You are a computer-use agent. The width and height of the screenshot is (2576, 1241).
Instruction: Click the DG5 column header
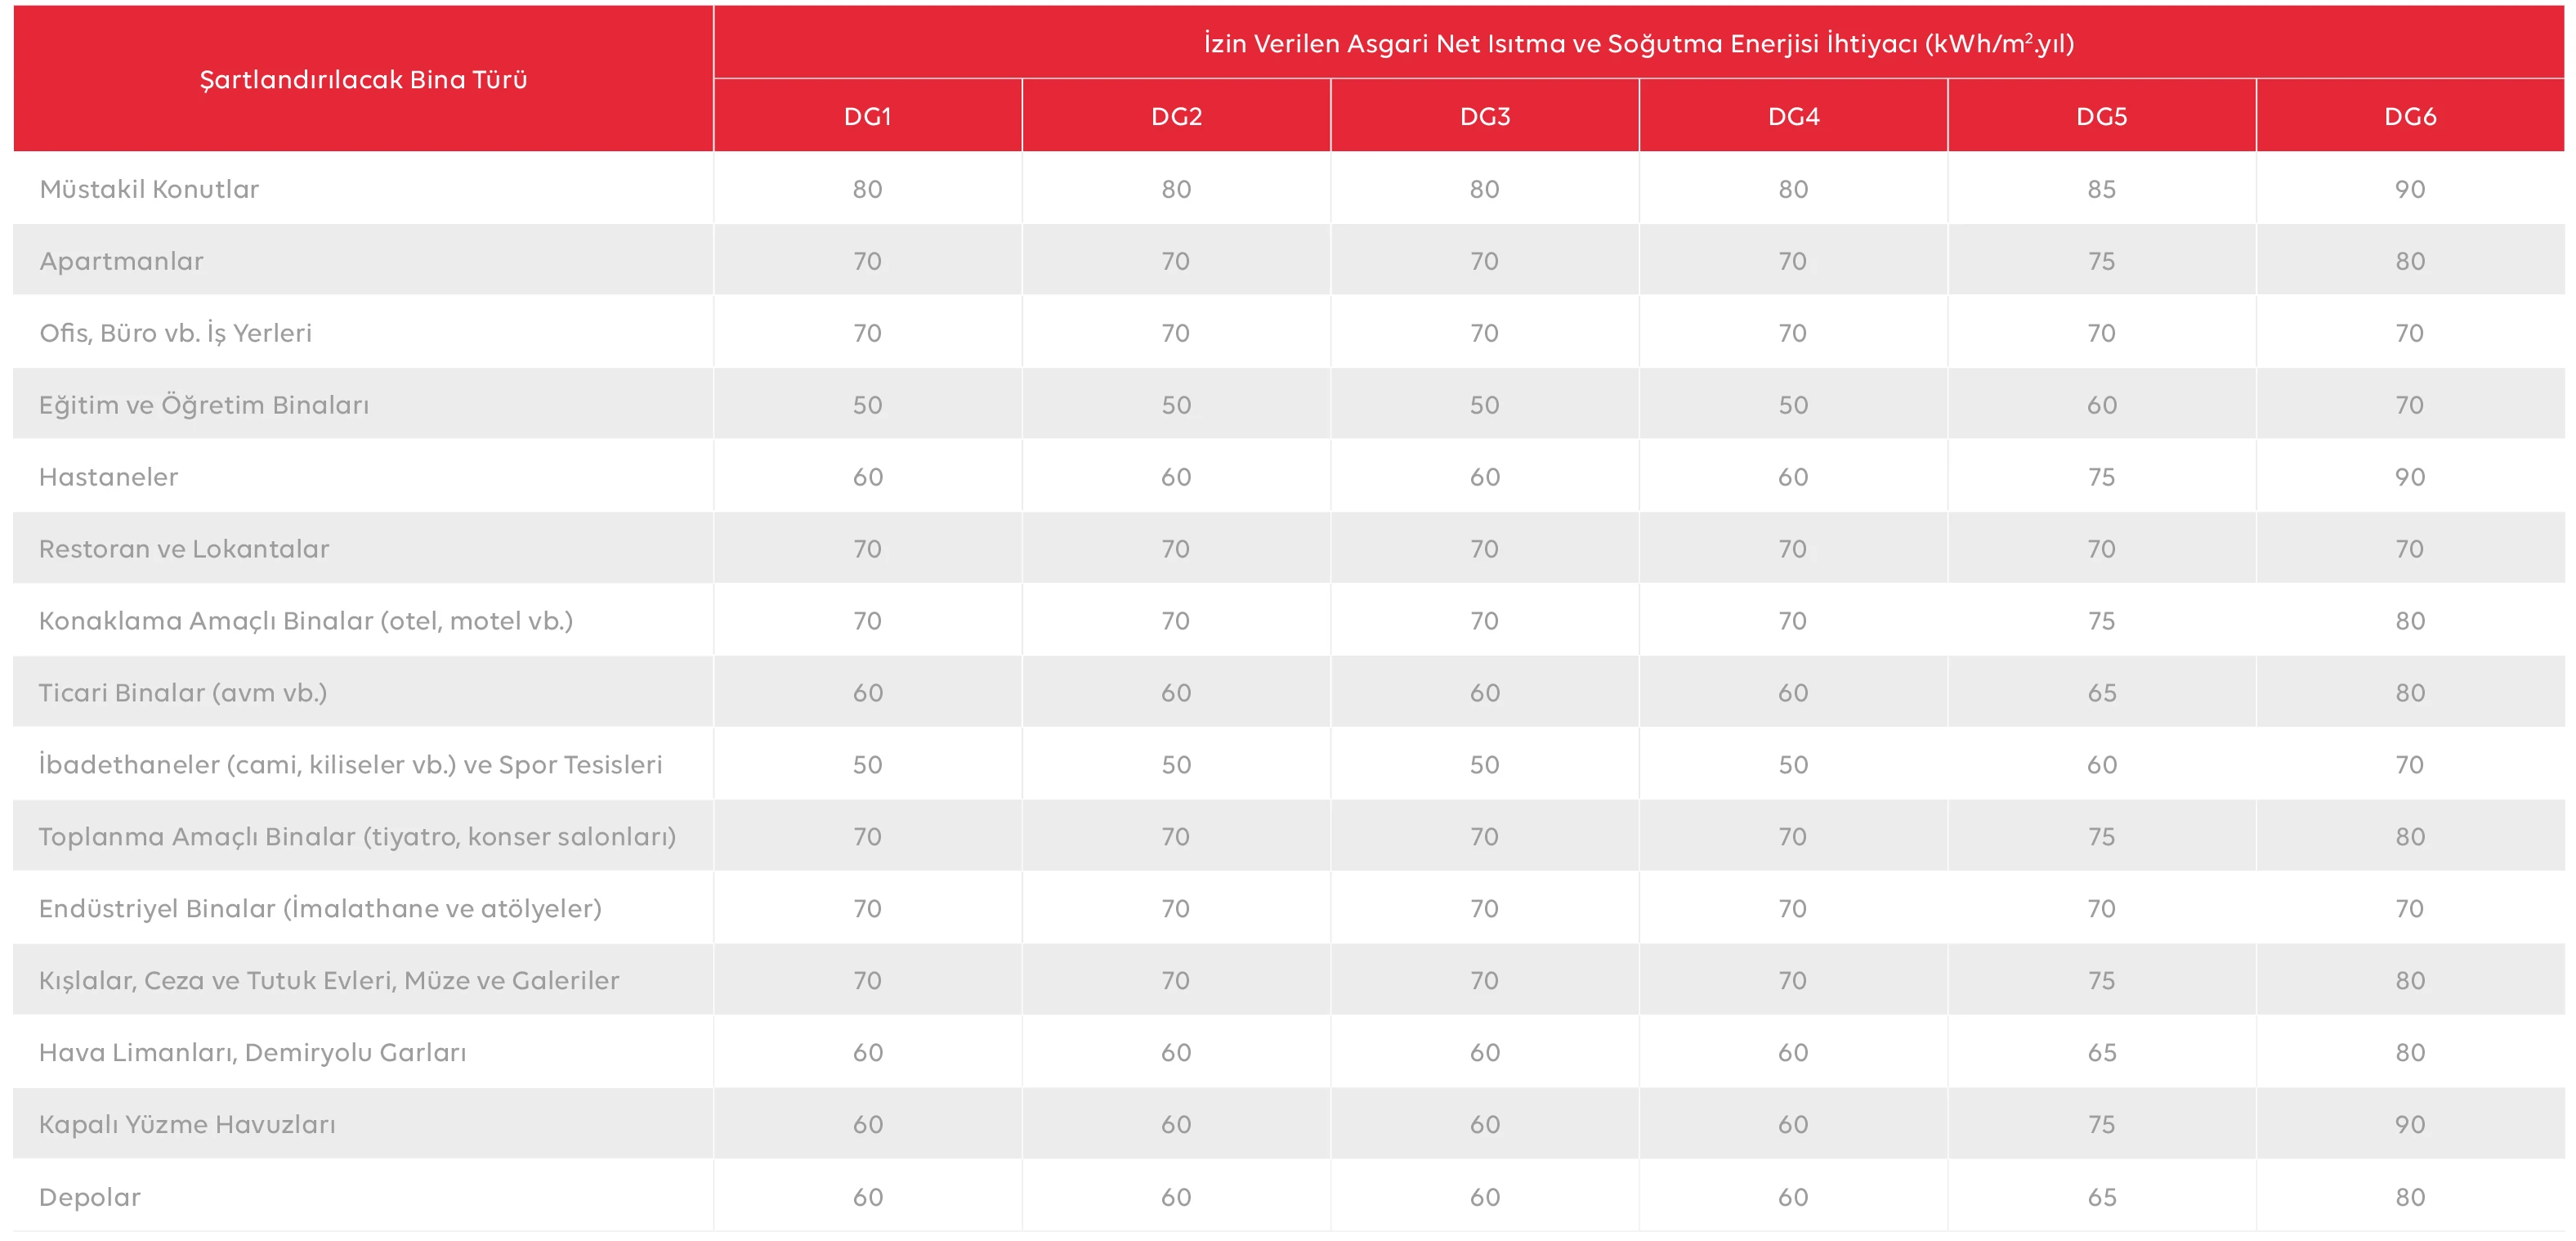point(2101,116)
